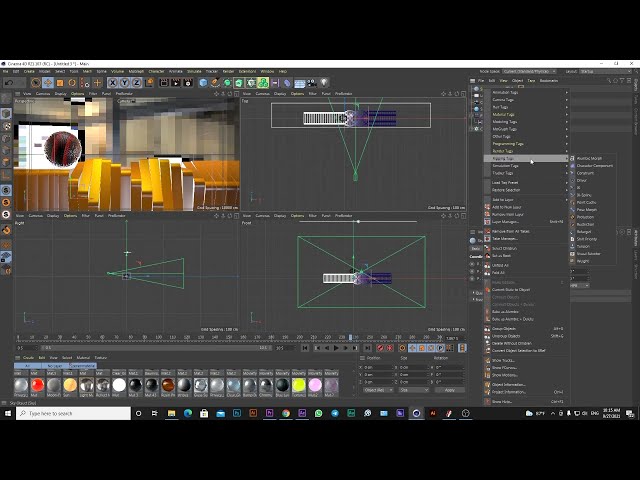This screenshot has width=640, height=480.
Task: Toggle the Y axis lock
Action: click(124, 83)
